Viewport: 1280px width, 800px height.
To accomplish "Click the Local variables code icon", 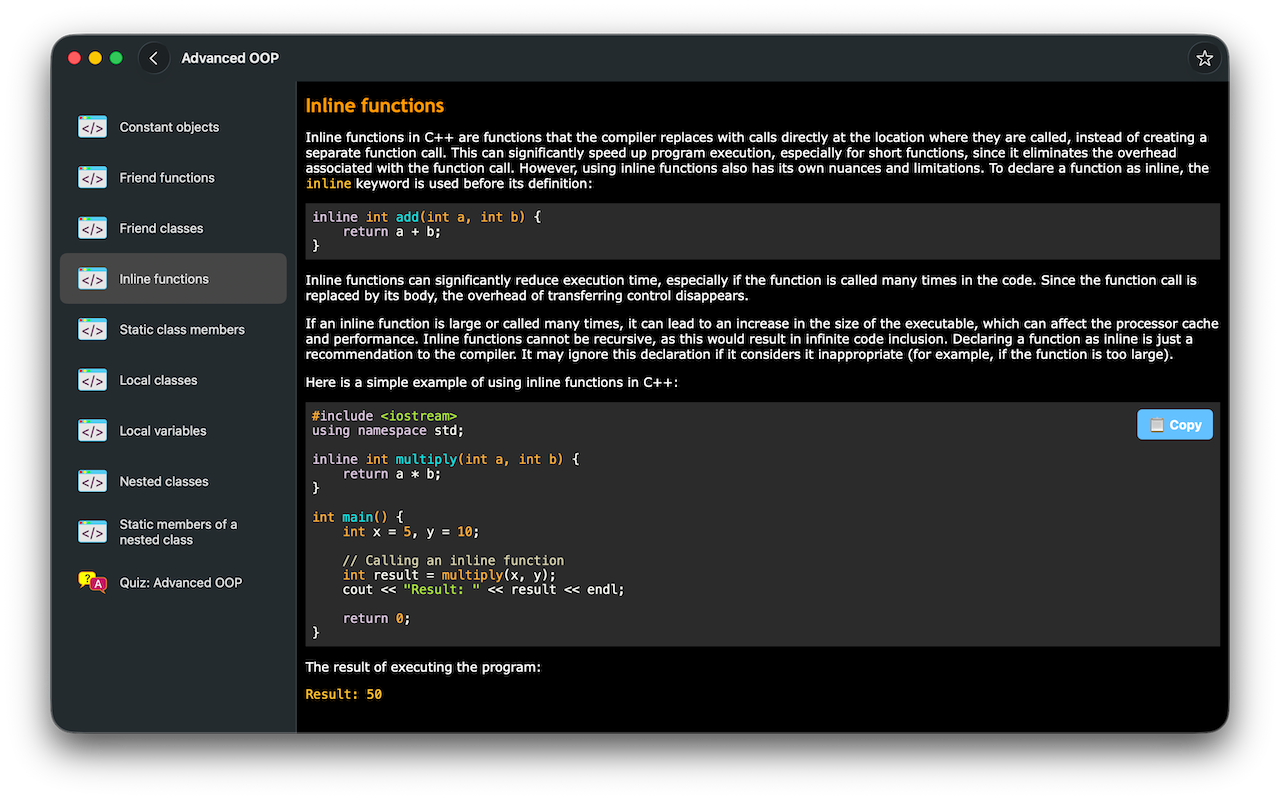I will [x=92, y=431].
